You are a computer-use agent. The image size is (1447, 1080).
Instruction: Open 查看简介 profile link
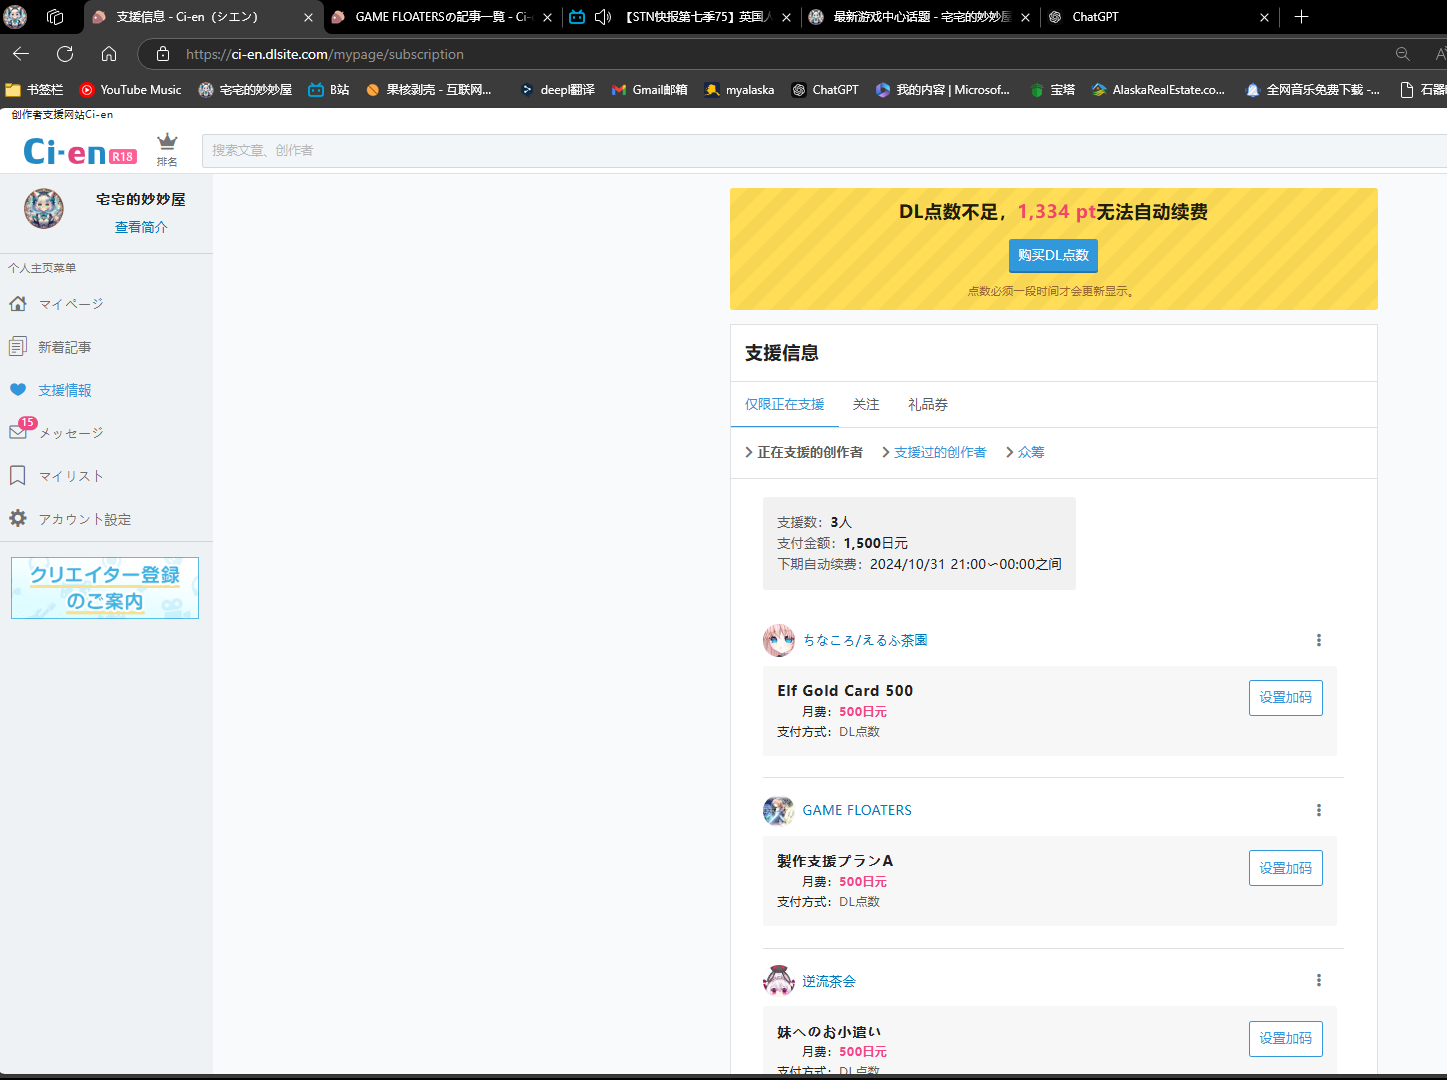141,227
